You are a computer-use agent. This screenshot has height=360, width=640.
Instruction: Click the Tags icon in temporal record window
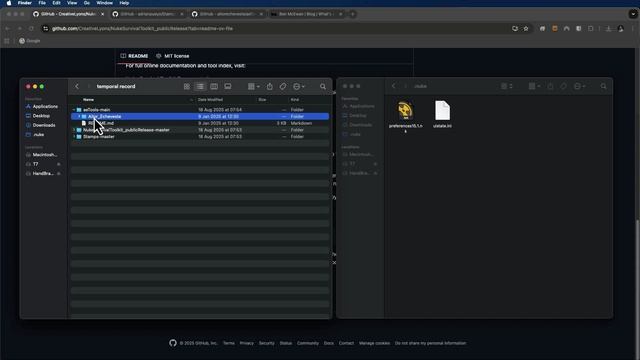tap(283, 87)
